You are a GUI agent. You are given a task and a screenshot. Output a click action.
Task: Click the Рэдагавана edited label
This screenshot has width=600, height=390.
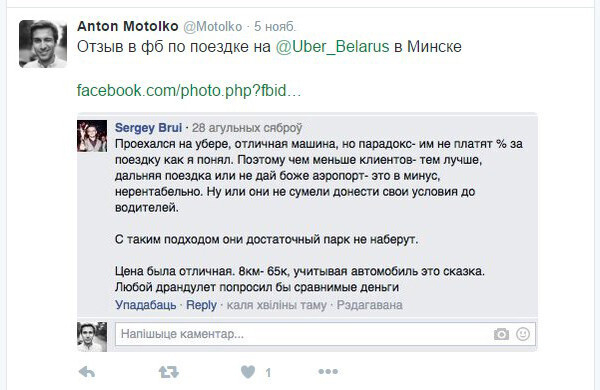coord(370,305)
